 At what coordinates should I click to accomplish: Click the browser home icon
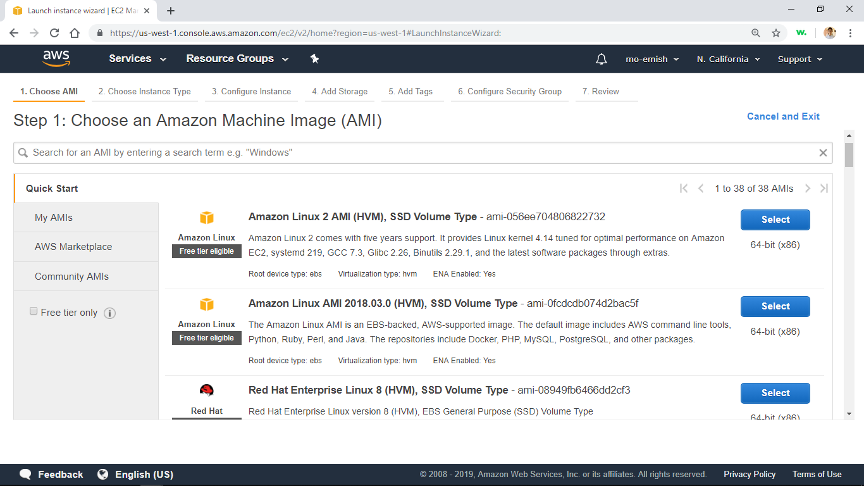(74, 33)
